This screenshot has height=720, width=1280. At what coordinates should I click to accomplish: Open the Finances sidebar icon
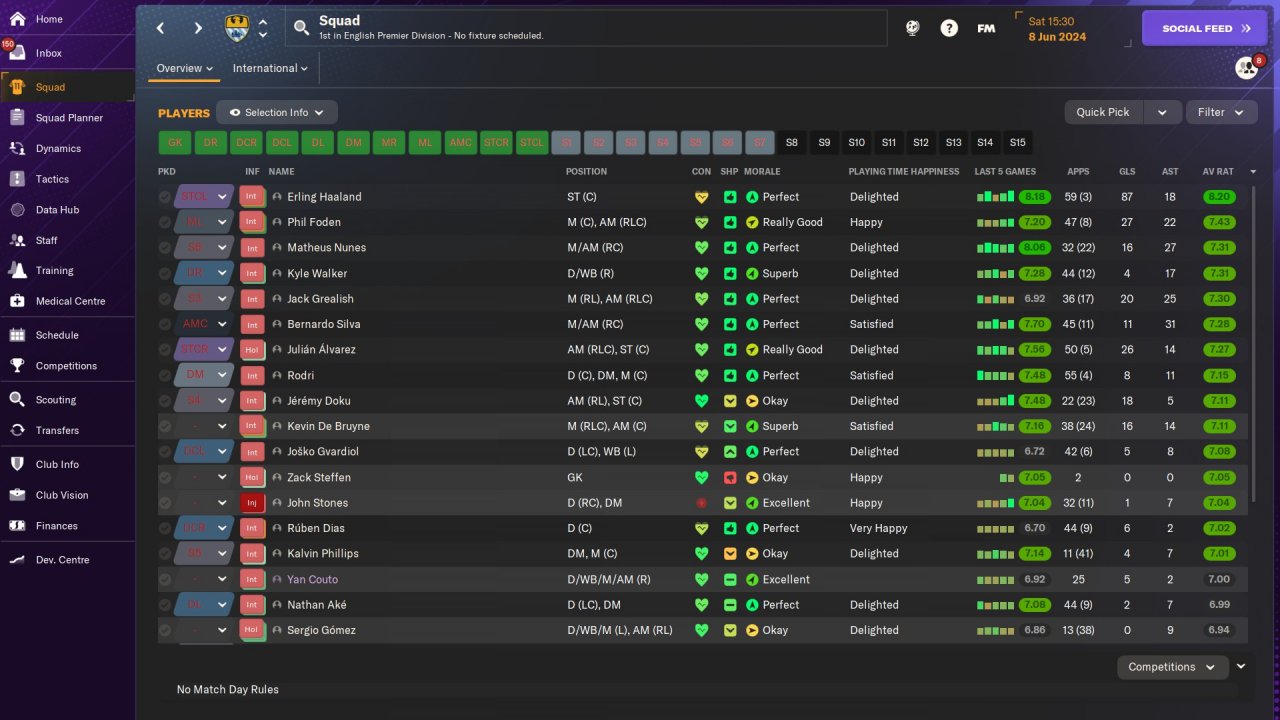17,526
